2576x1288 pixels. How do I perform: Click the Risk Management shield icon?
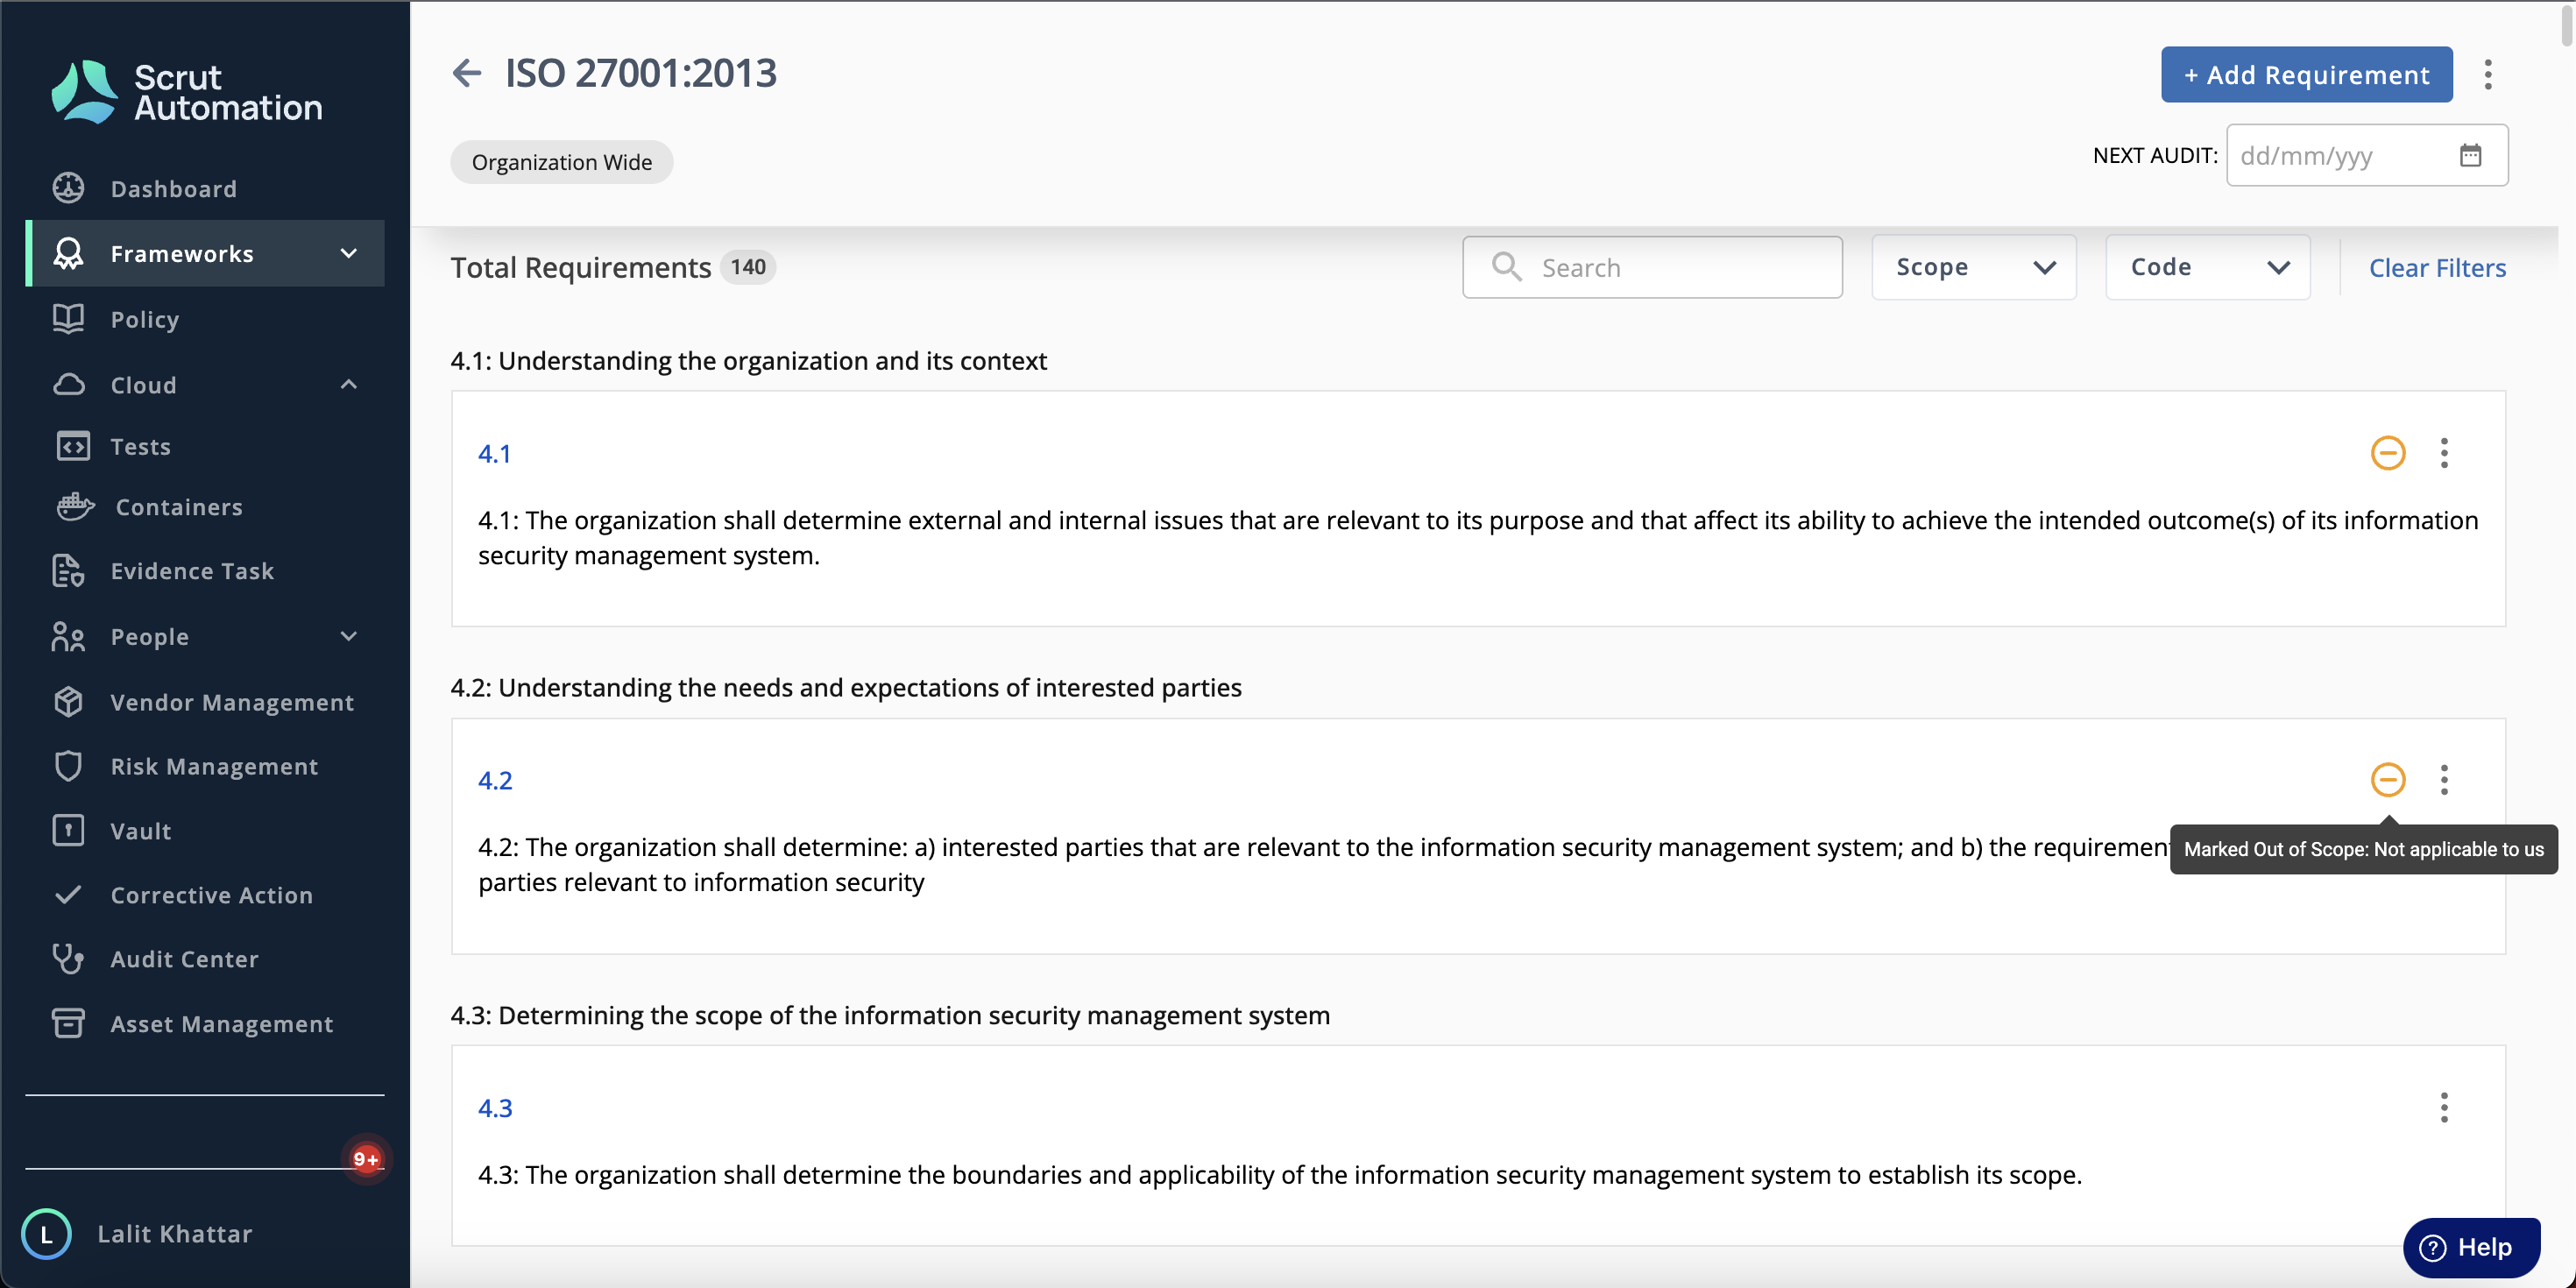(x=68, y=766)
